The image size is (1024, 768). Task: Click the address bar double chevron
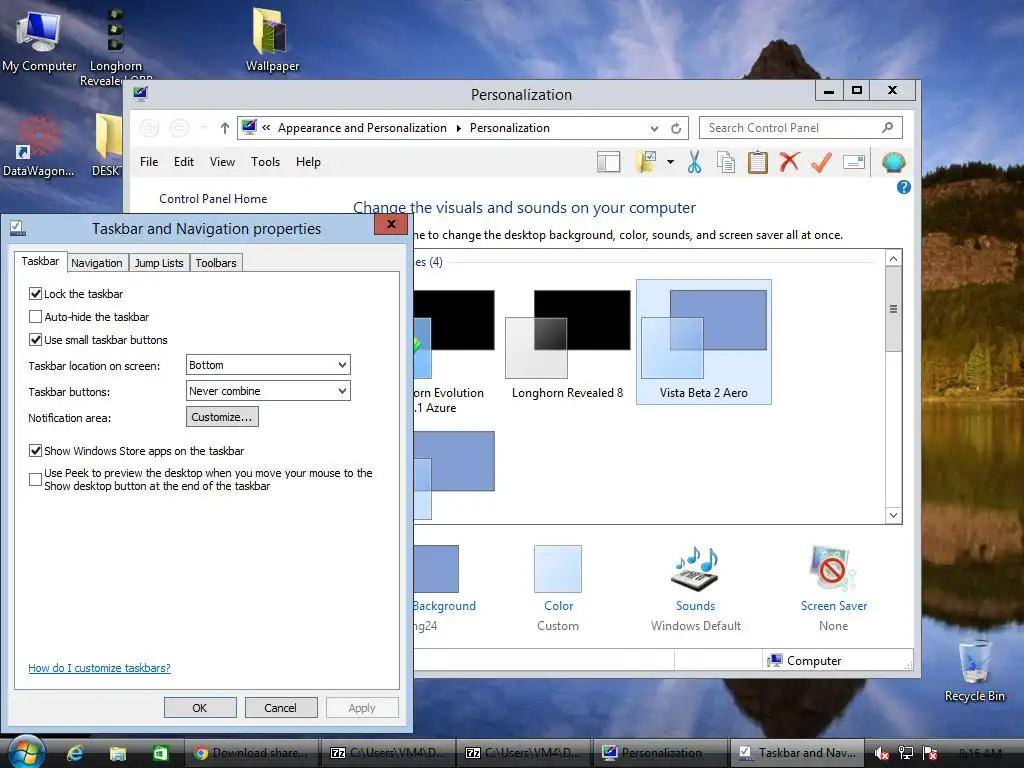click(266, 128)
